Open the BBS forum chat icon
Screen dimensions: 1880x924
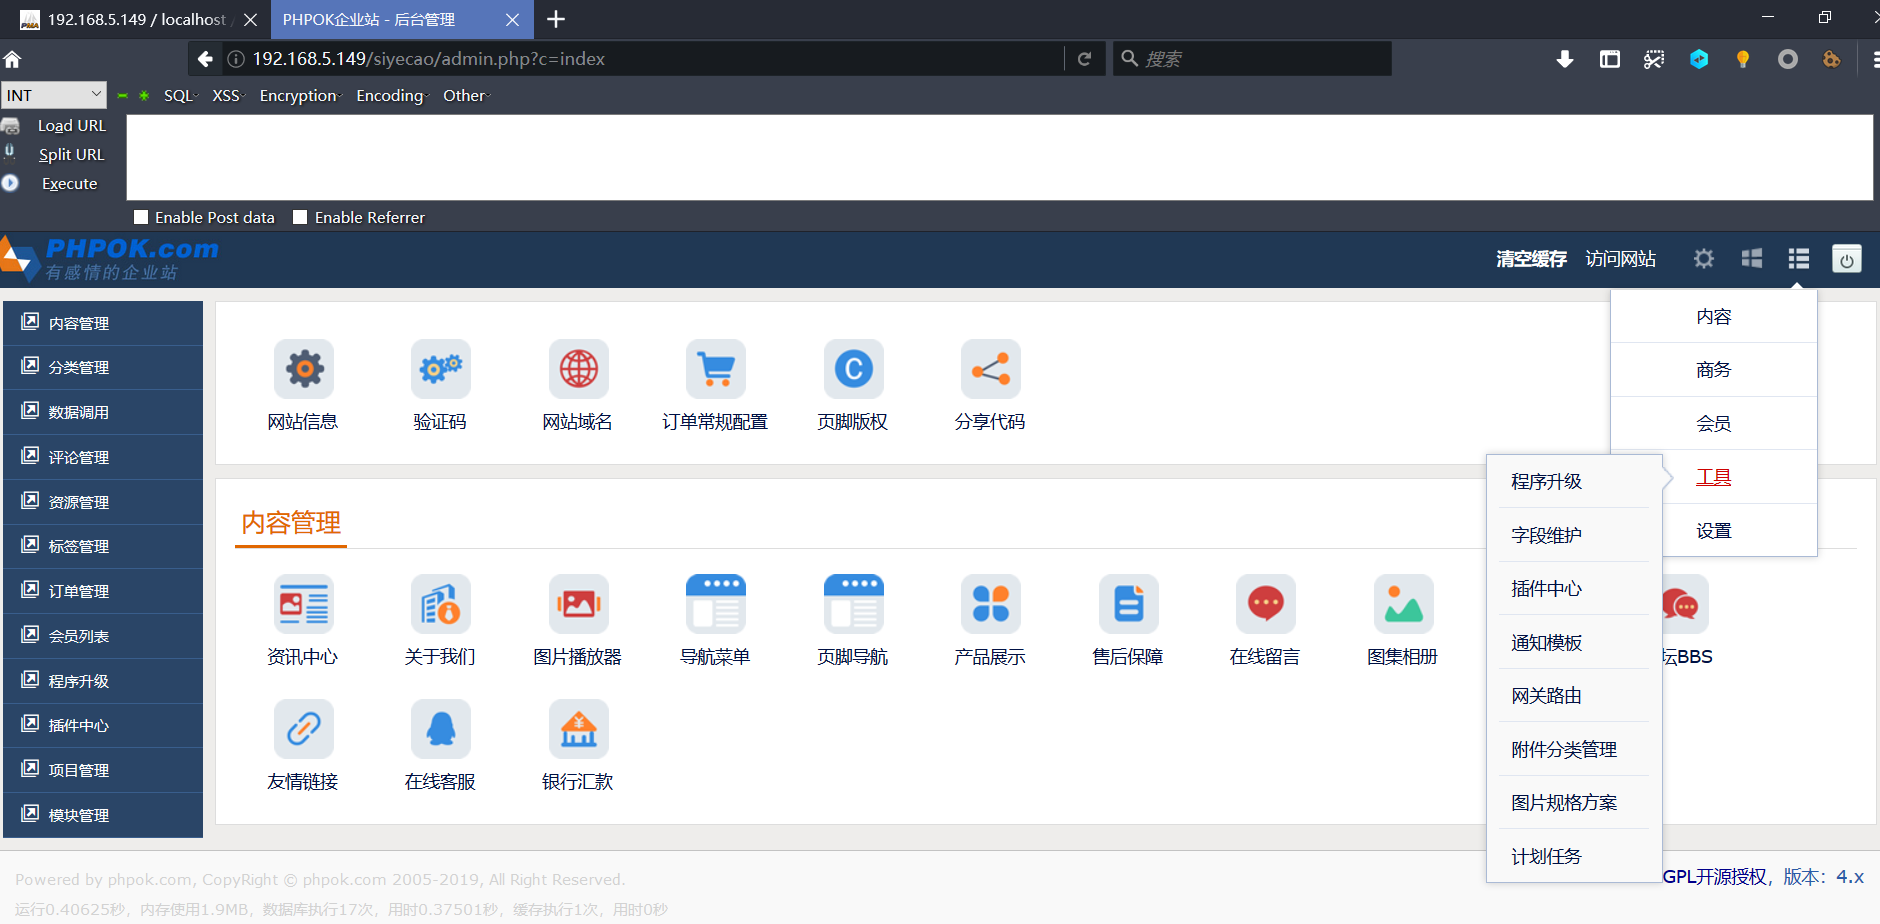point(1685,604)
